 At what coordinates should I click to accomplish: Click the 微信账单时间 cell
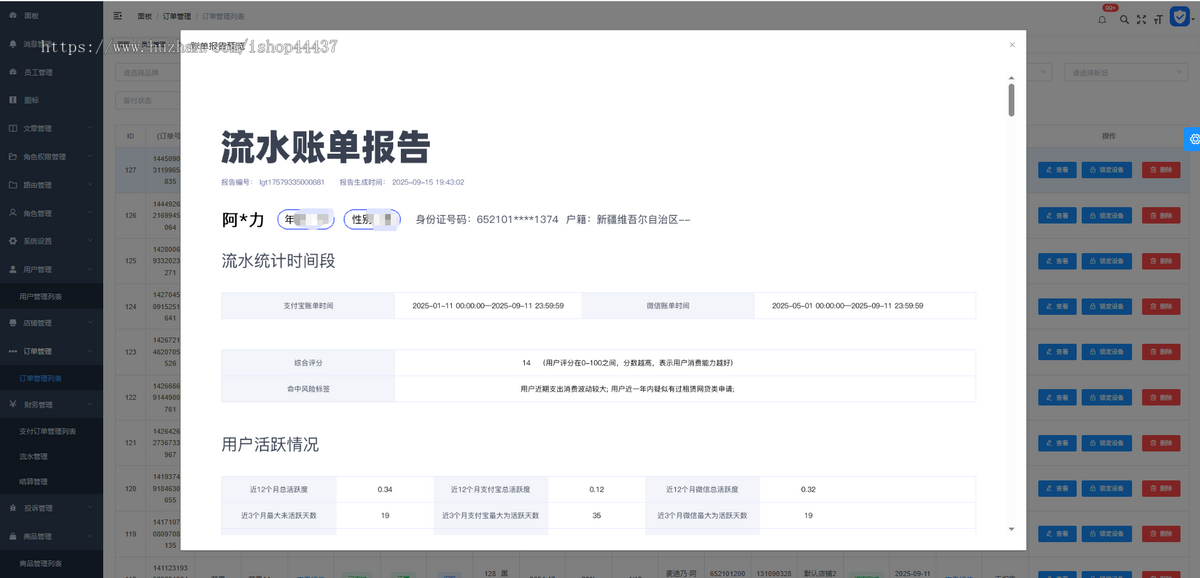click(x=668, y=305)
